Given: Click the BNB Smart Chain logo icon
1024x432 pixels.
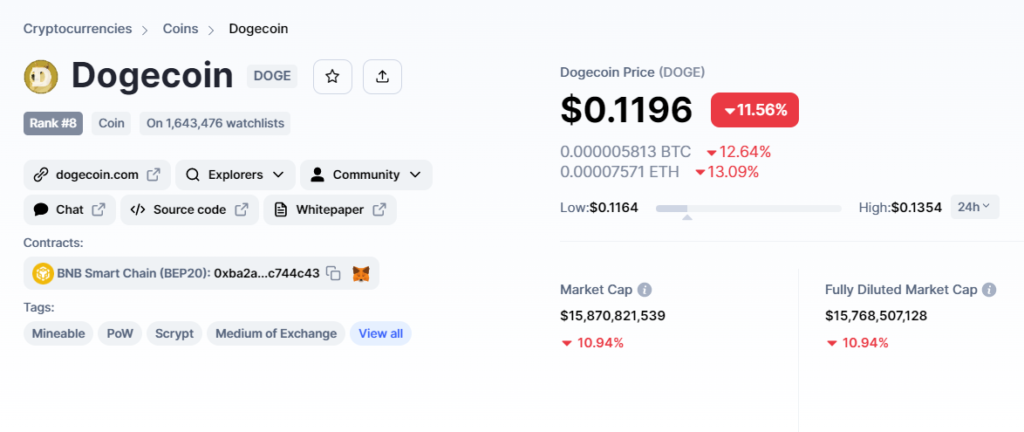Looking at the screenshot, I should [x=43, y=273].
